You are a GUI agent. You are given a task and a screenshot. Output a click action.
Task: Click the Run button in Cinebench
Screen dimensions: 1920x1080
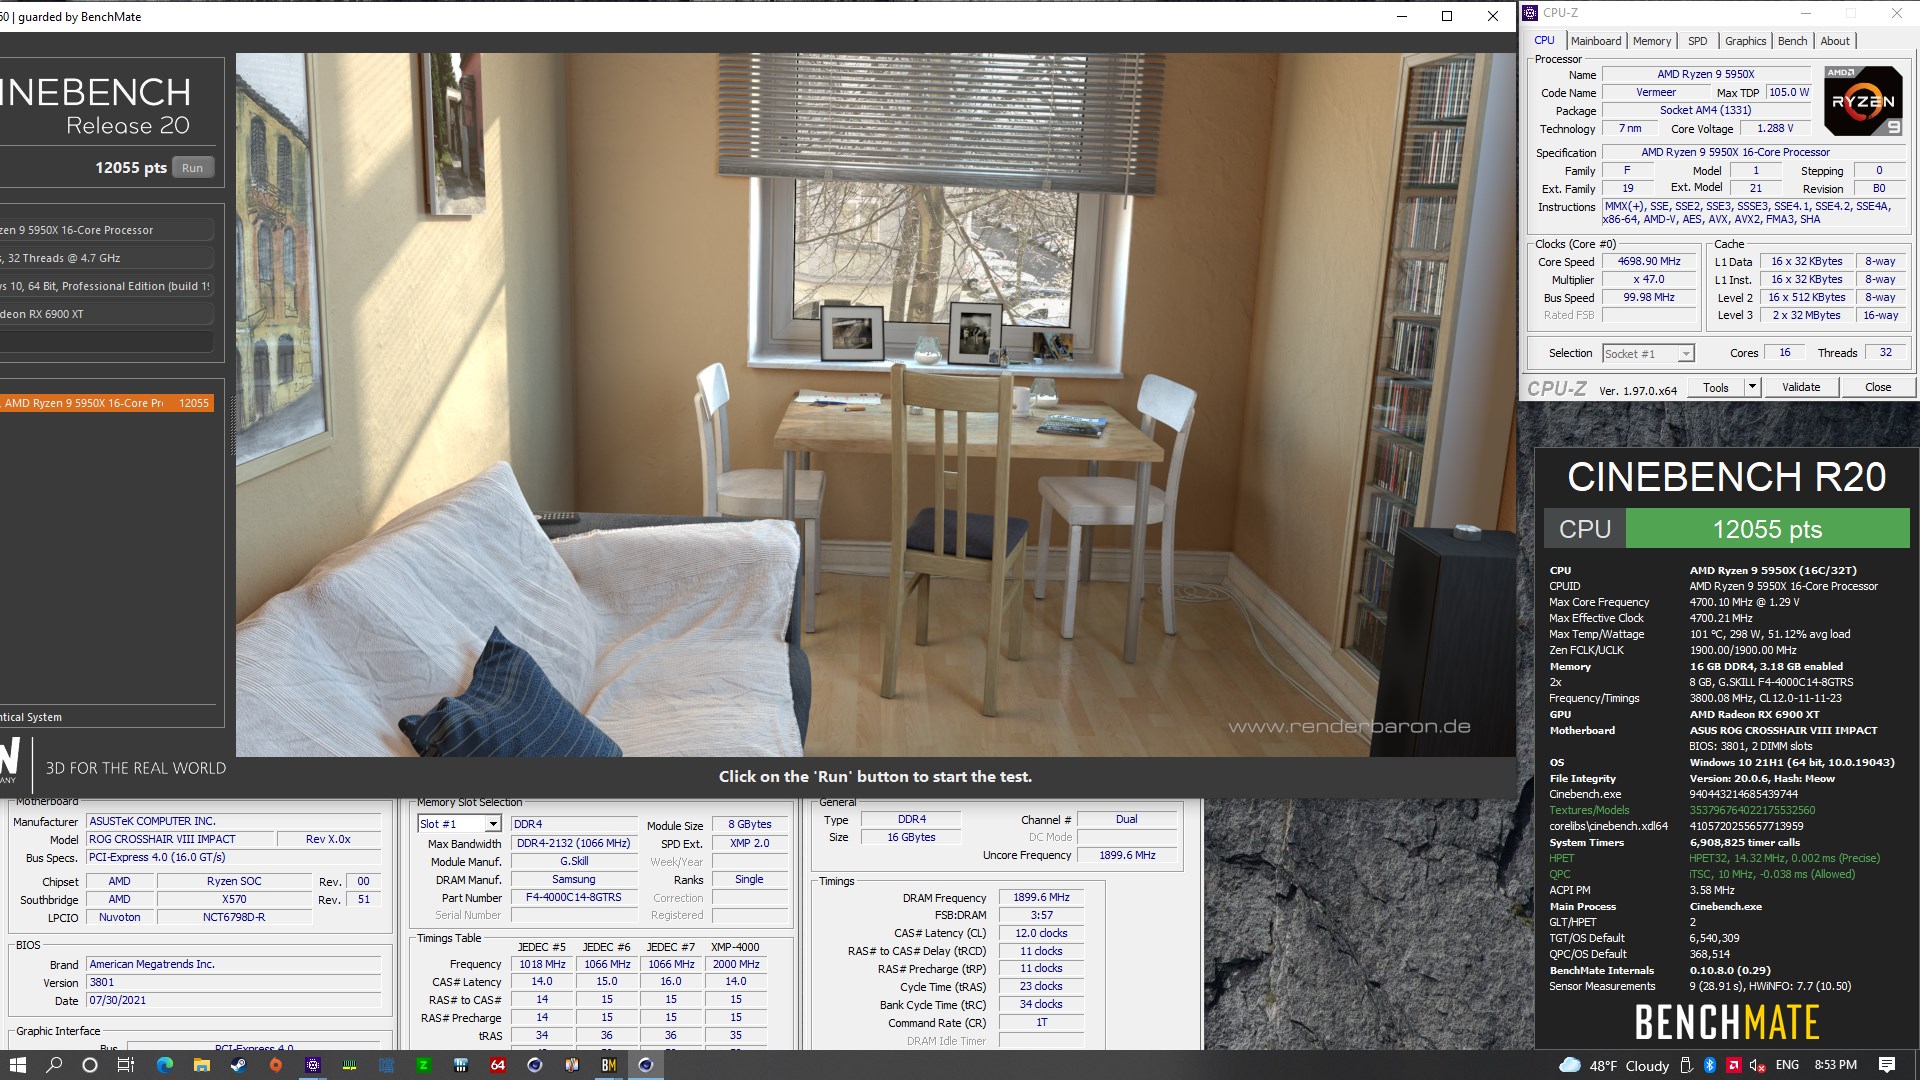[x=193, y=168]
